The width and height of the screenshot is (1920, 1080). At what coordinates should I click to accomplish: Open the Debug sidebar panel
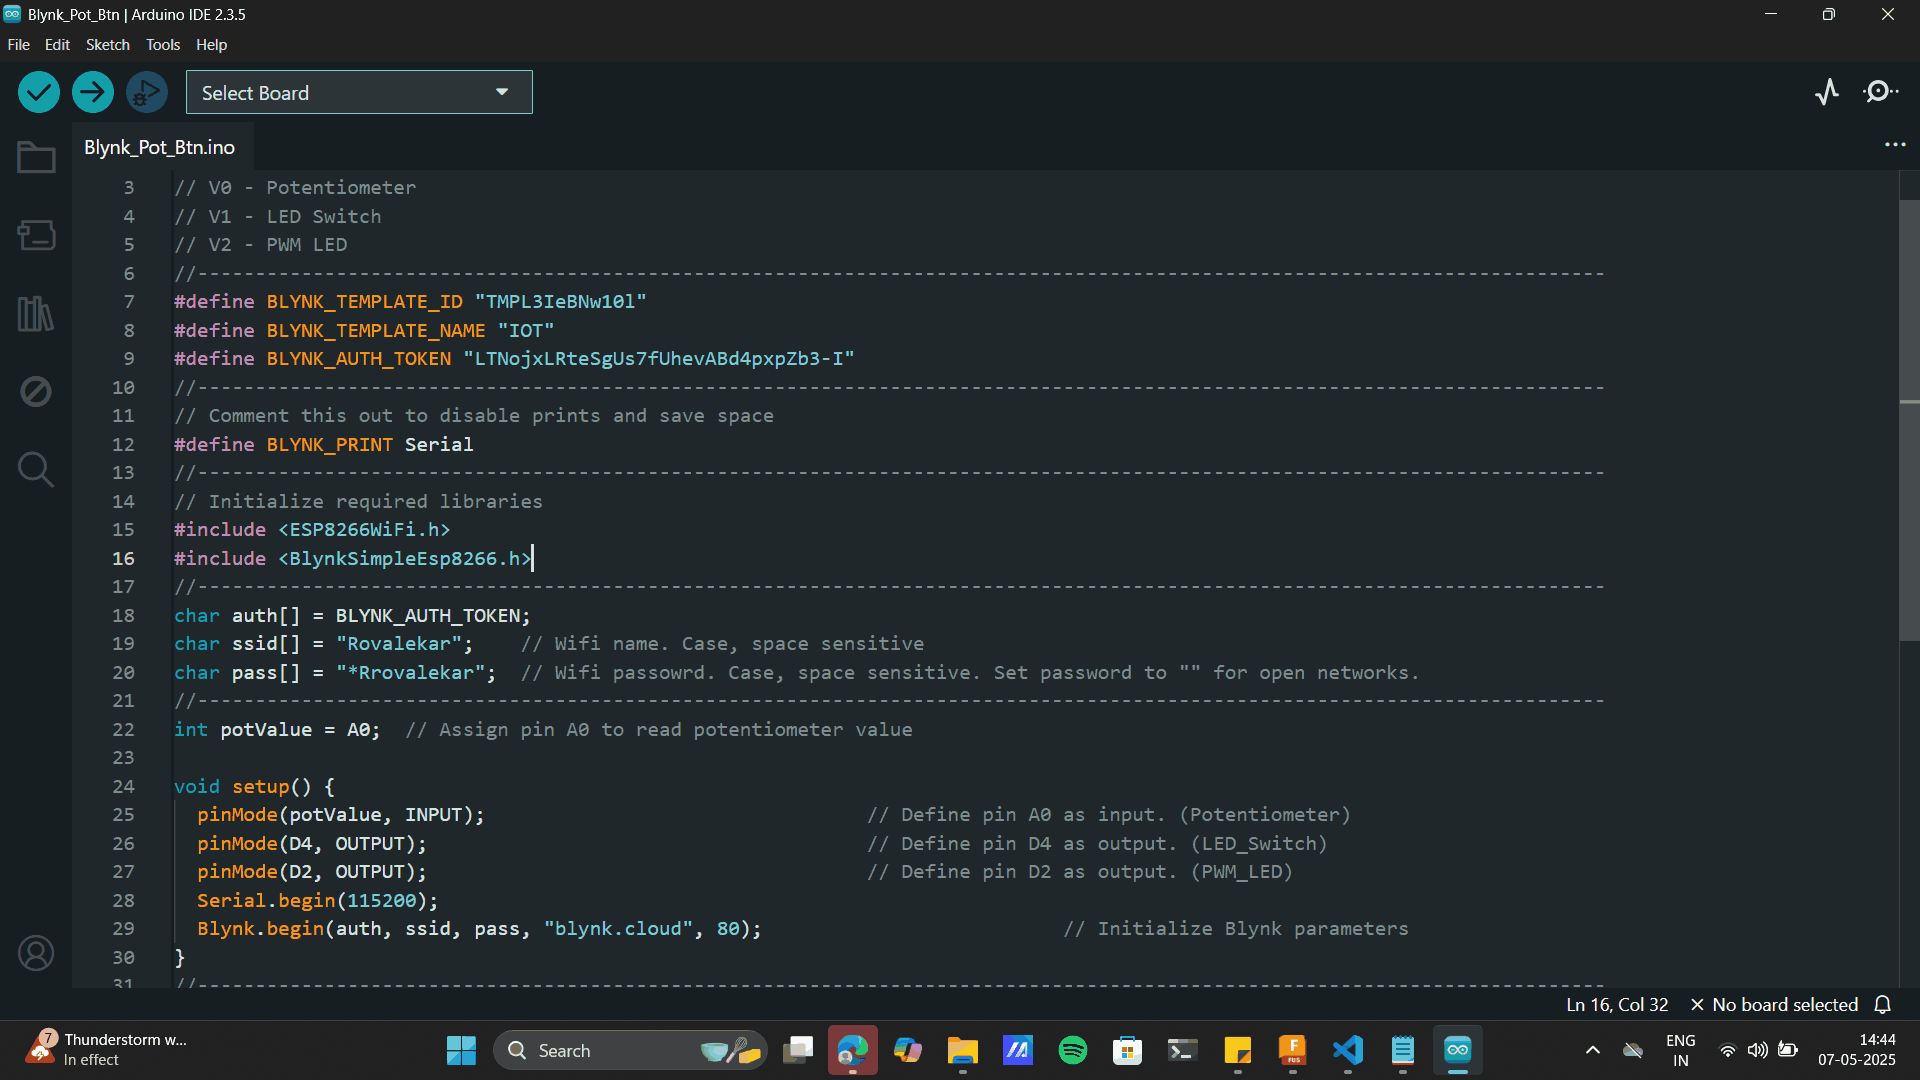(36, 391)
